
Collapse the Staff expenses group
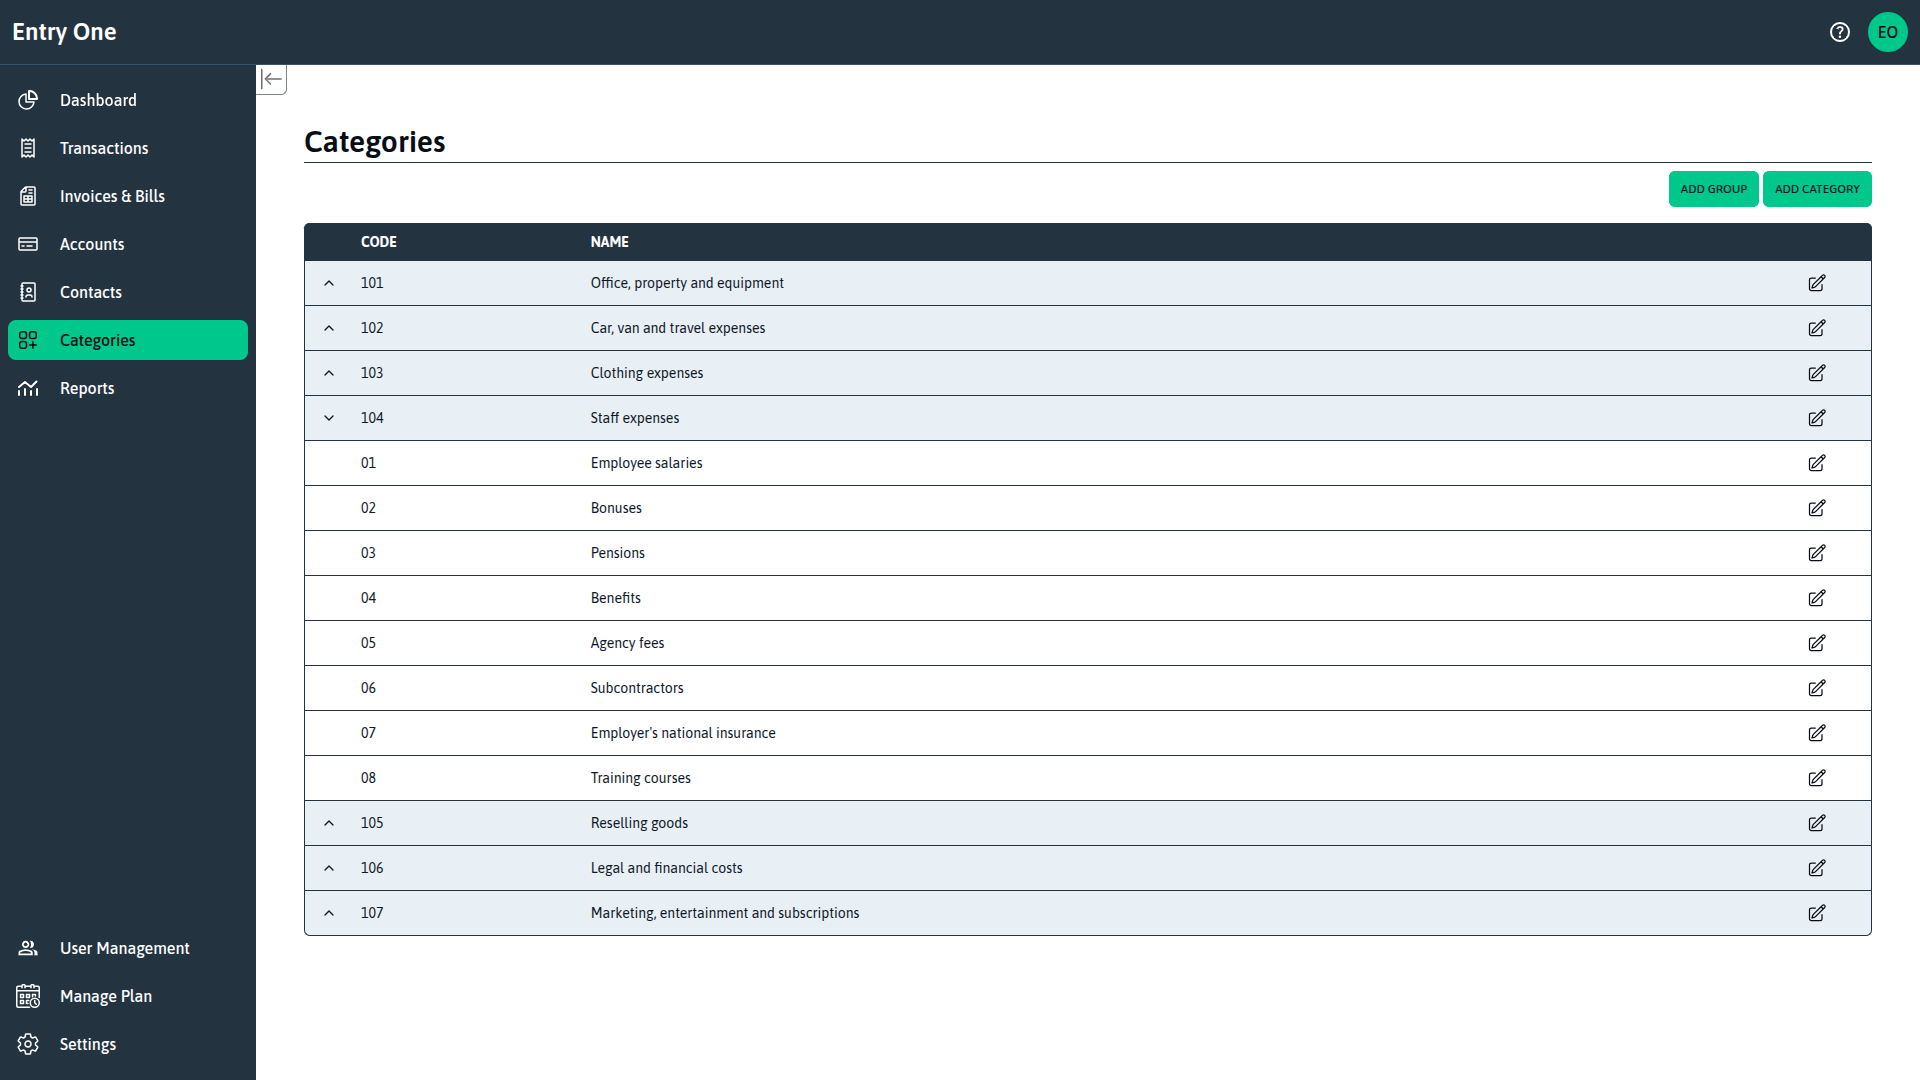tap(329, 418)
